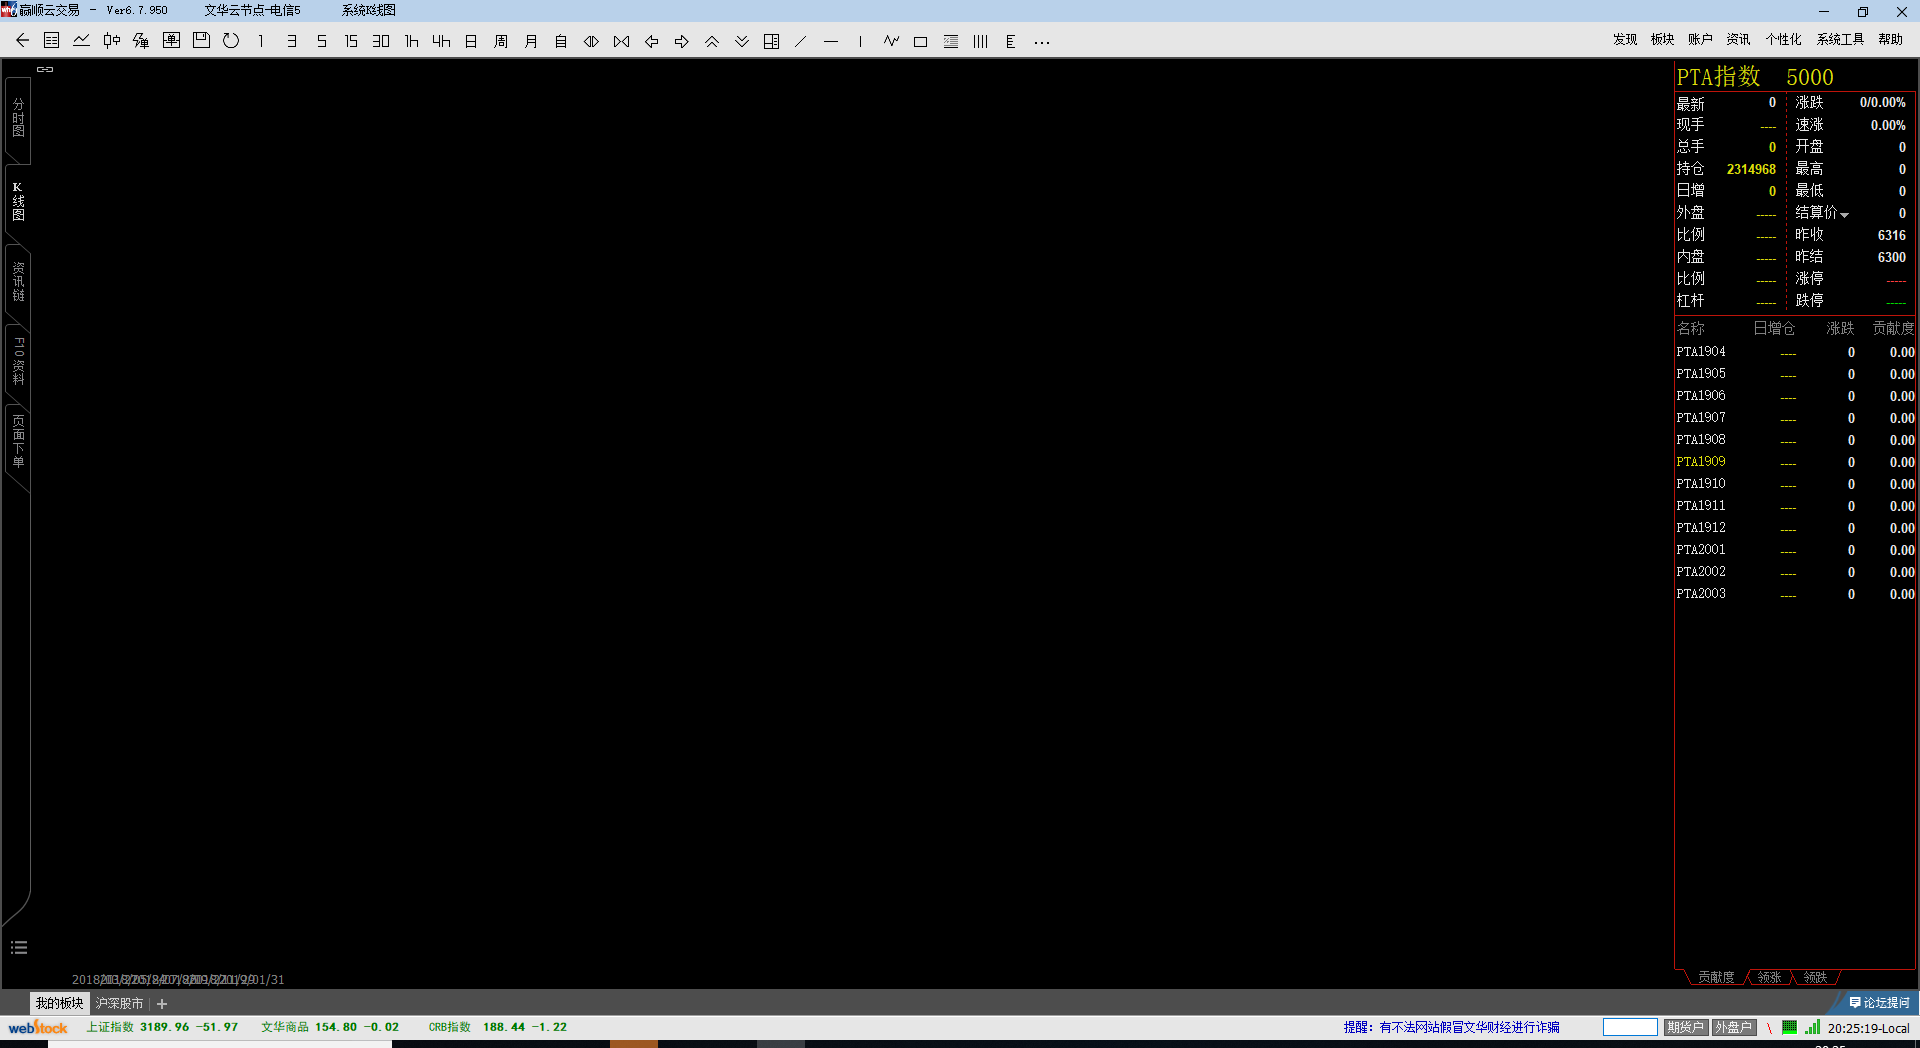The width and height of the screenshot is (1920, 1048).
Task: Select the daily (日) period button
Action: (471, 41)
